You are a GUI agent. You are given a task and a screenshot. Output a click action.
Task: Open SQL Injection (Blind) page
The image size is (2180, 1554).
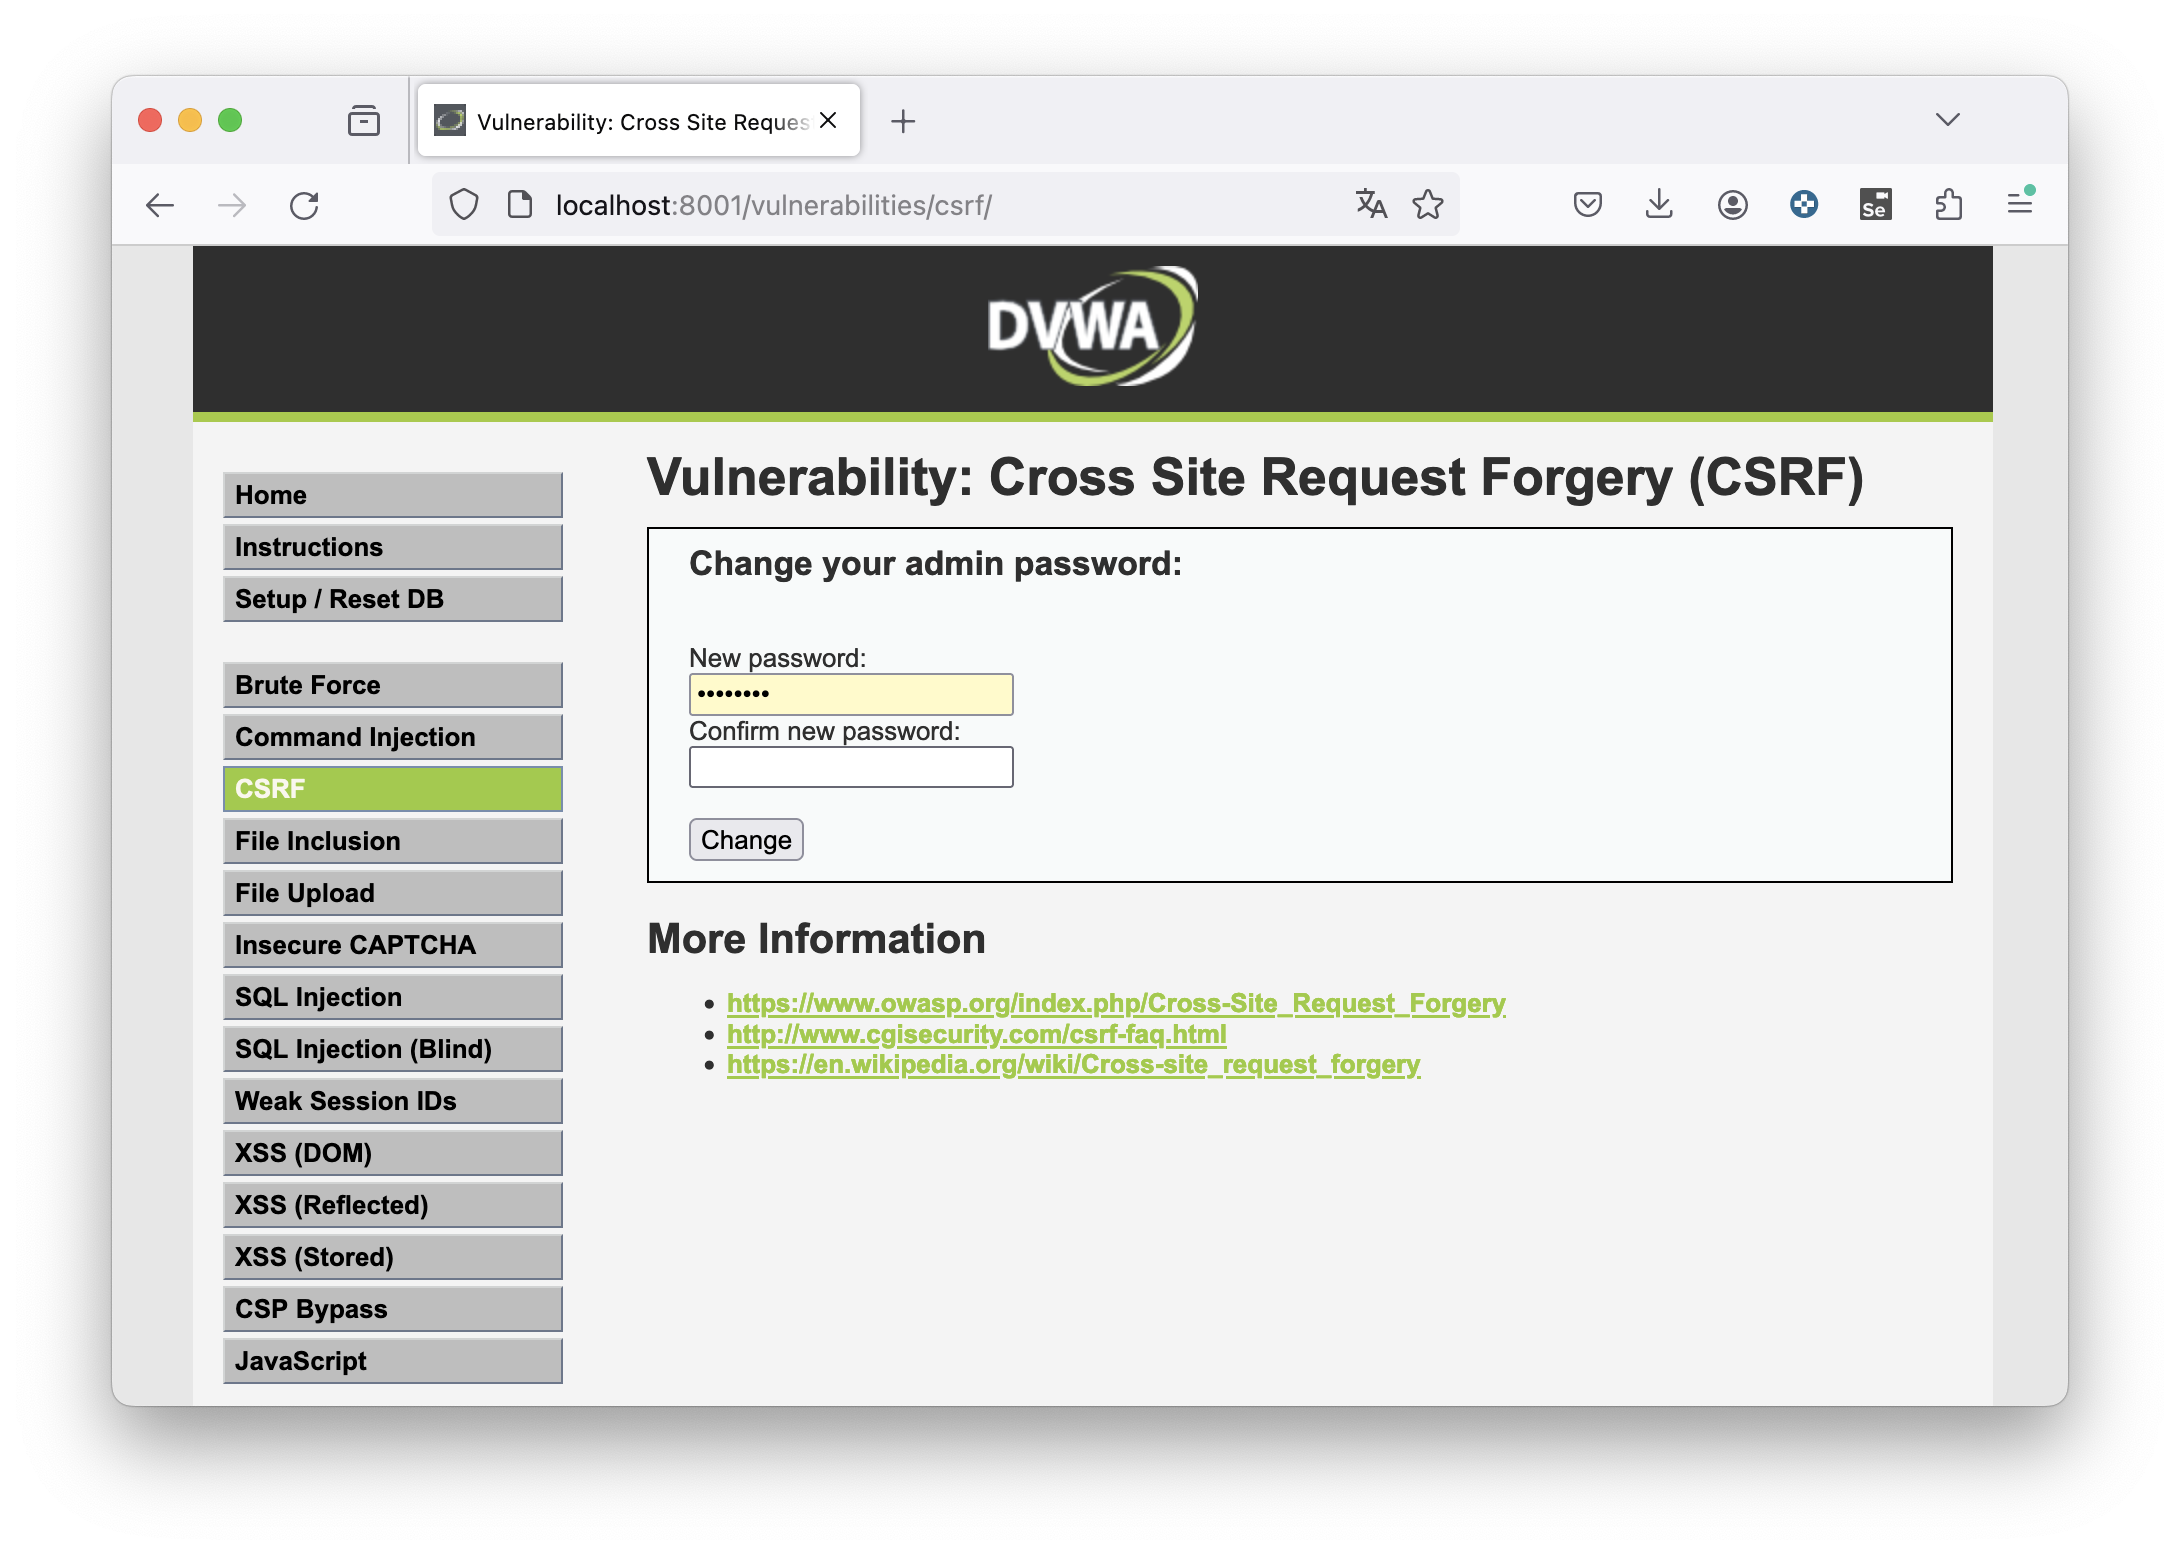pyautogui.click(x=393, y=1049)
